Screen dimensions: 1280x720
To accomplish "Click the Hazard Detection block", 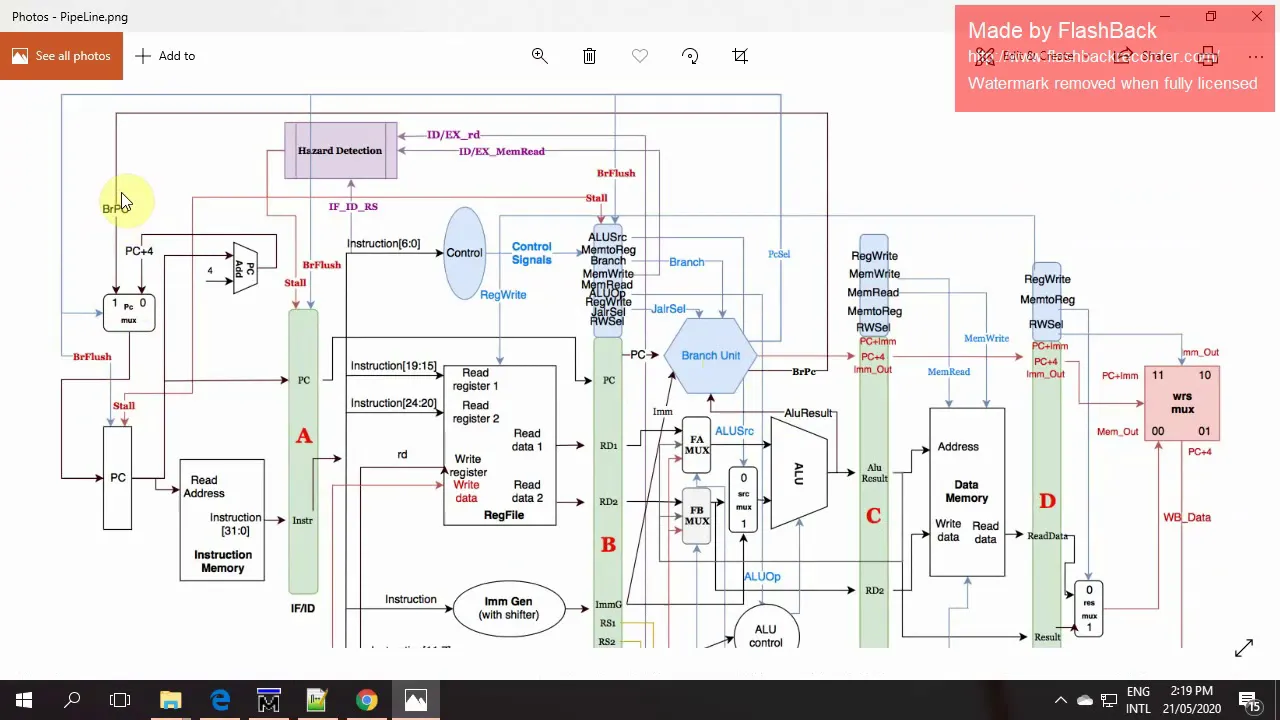I will click(340, 150).
